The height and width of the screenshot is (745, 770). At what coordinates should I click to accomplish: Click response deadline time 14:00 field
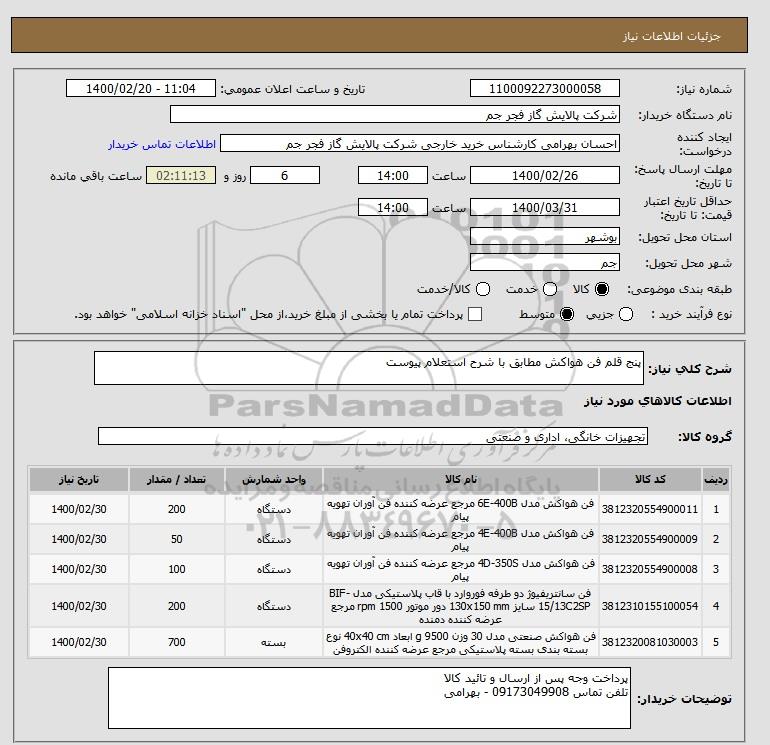[x=393, y=175]
